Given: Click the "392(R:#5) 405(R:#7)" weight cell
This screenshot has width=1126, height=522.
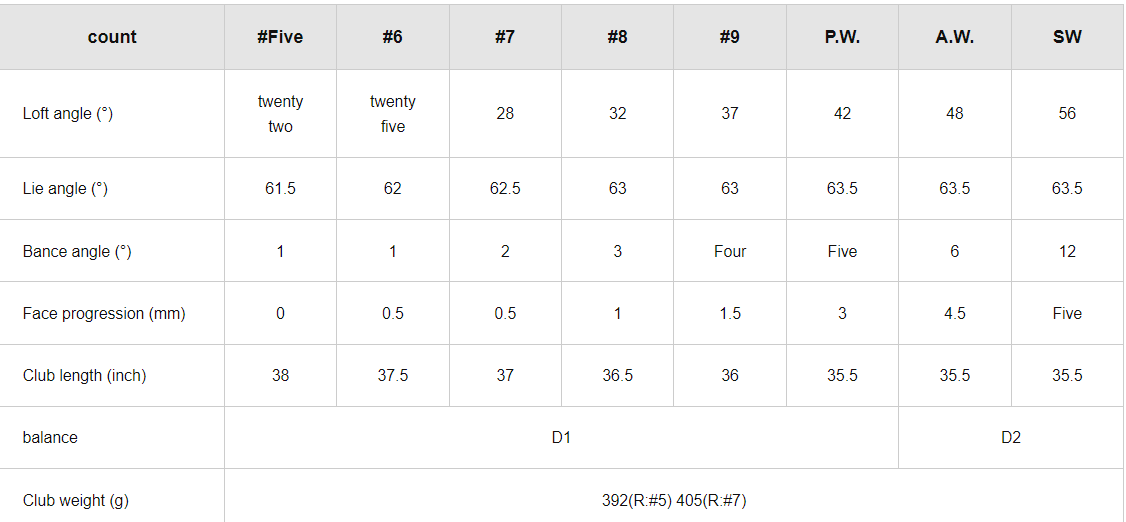Looking at the screenshot, I should click(674, 500).
